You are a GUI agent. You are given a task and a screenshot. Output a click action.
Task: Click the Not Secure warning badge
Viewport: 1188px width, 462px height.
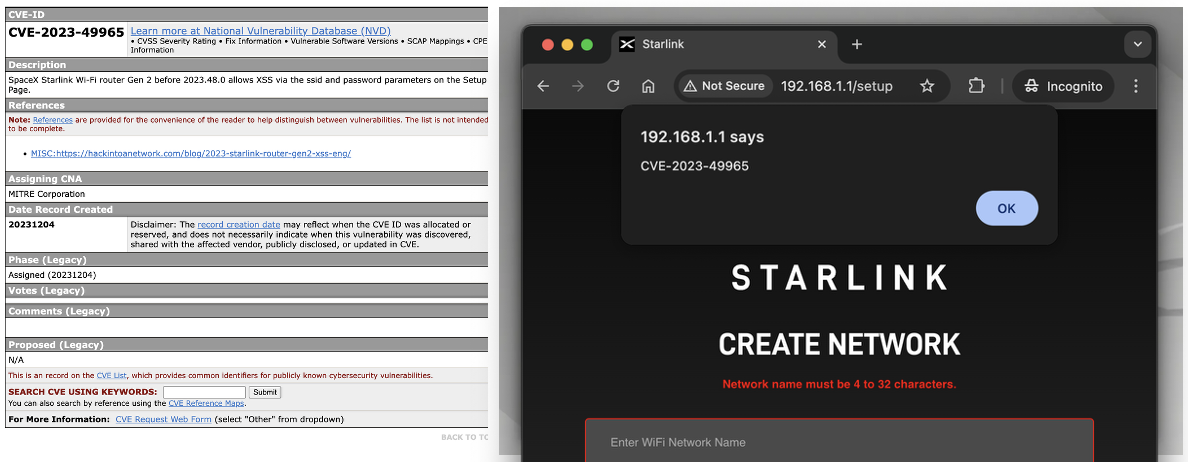723,86
